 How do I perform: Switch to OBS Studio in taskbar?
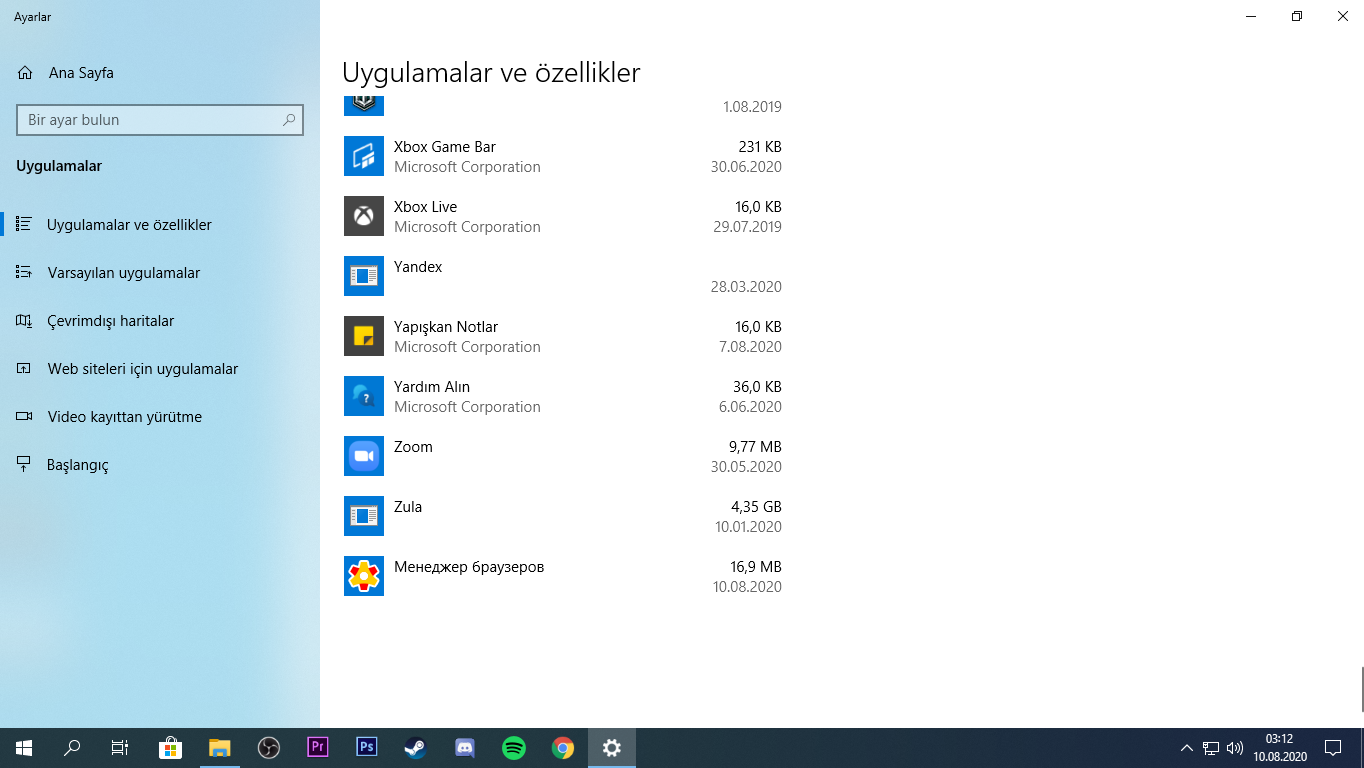(269, 748)
